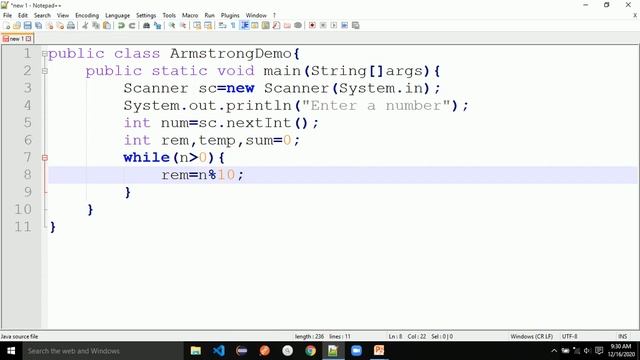Image resolution: width=640 pixels, height=360 pixels.
Task: Toggle INS insert mode in status bar
Action: pyautogui.click(x=622, y=336)
